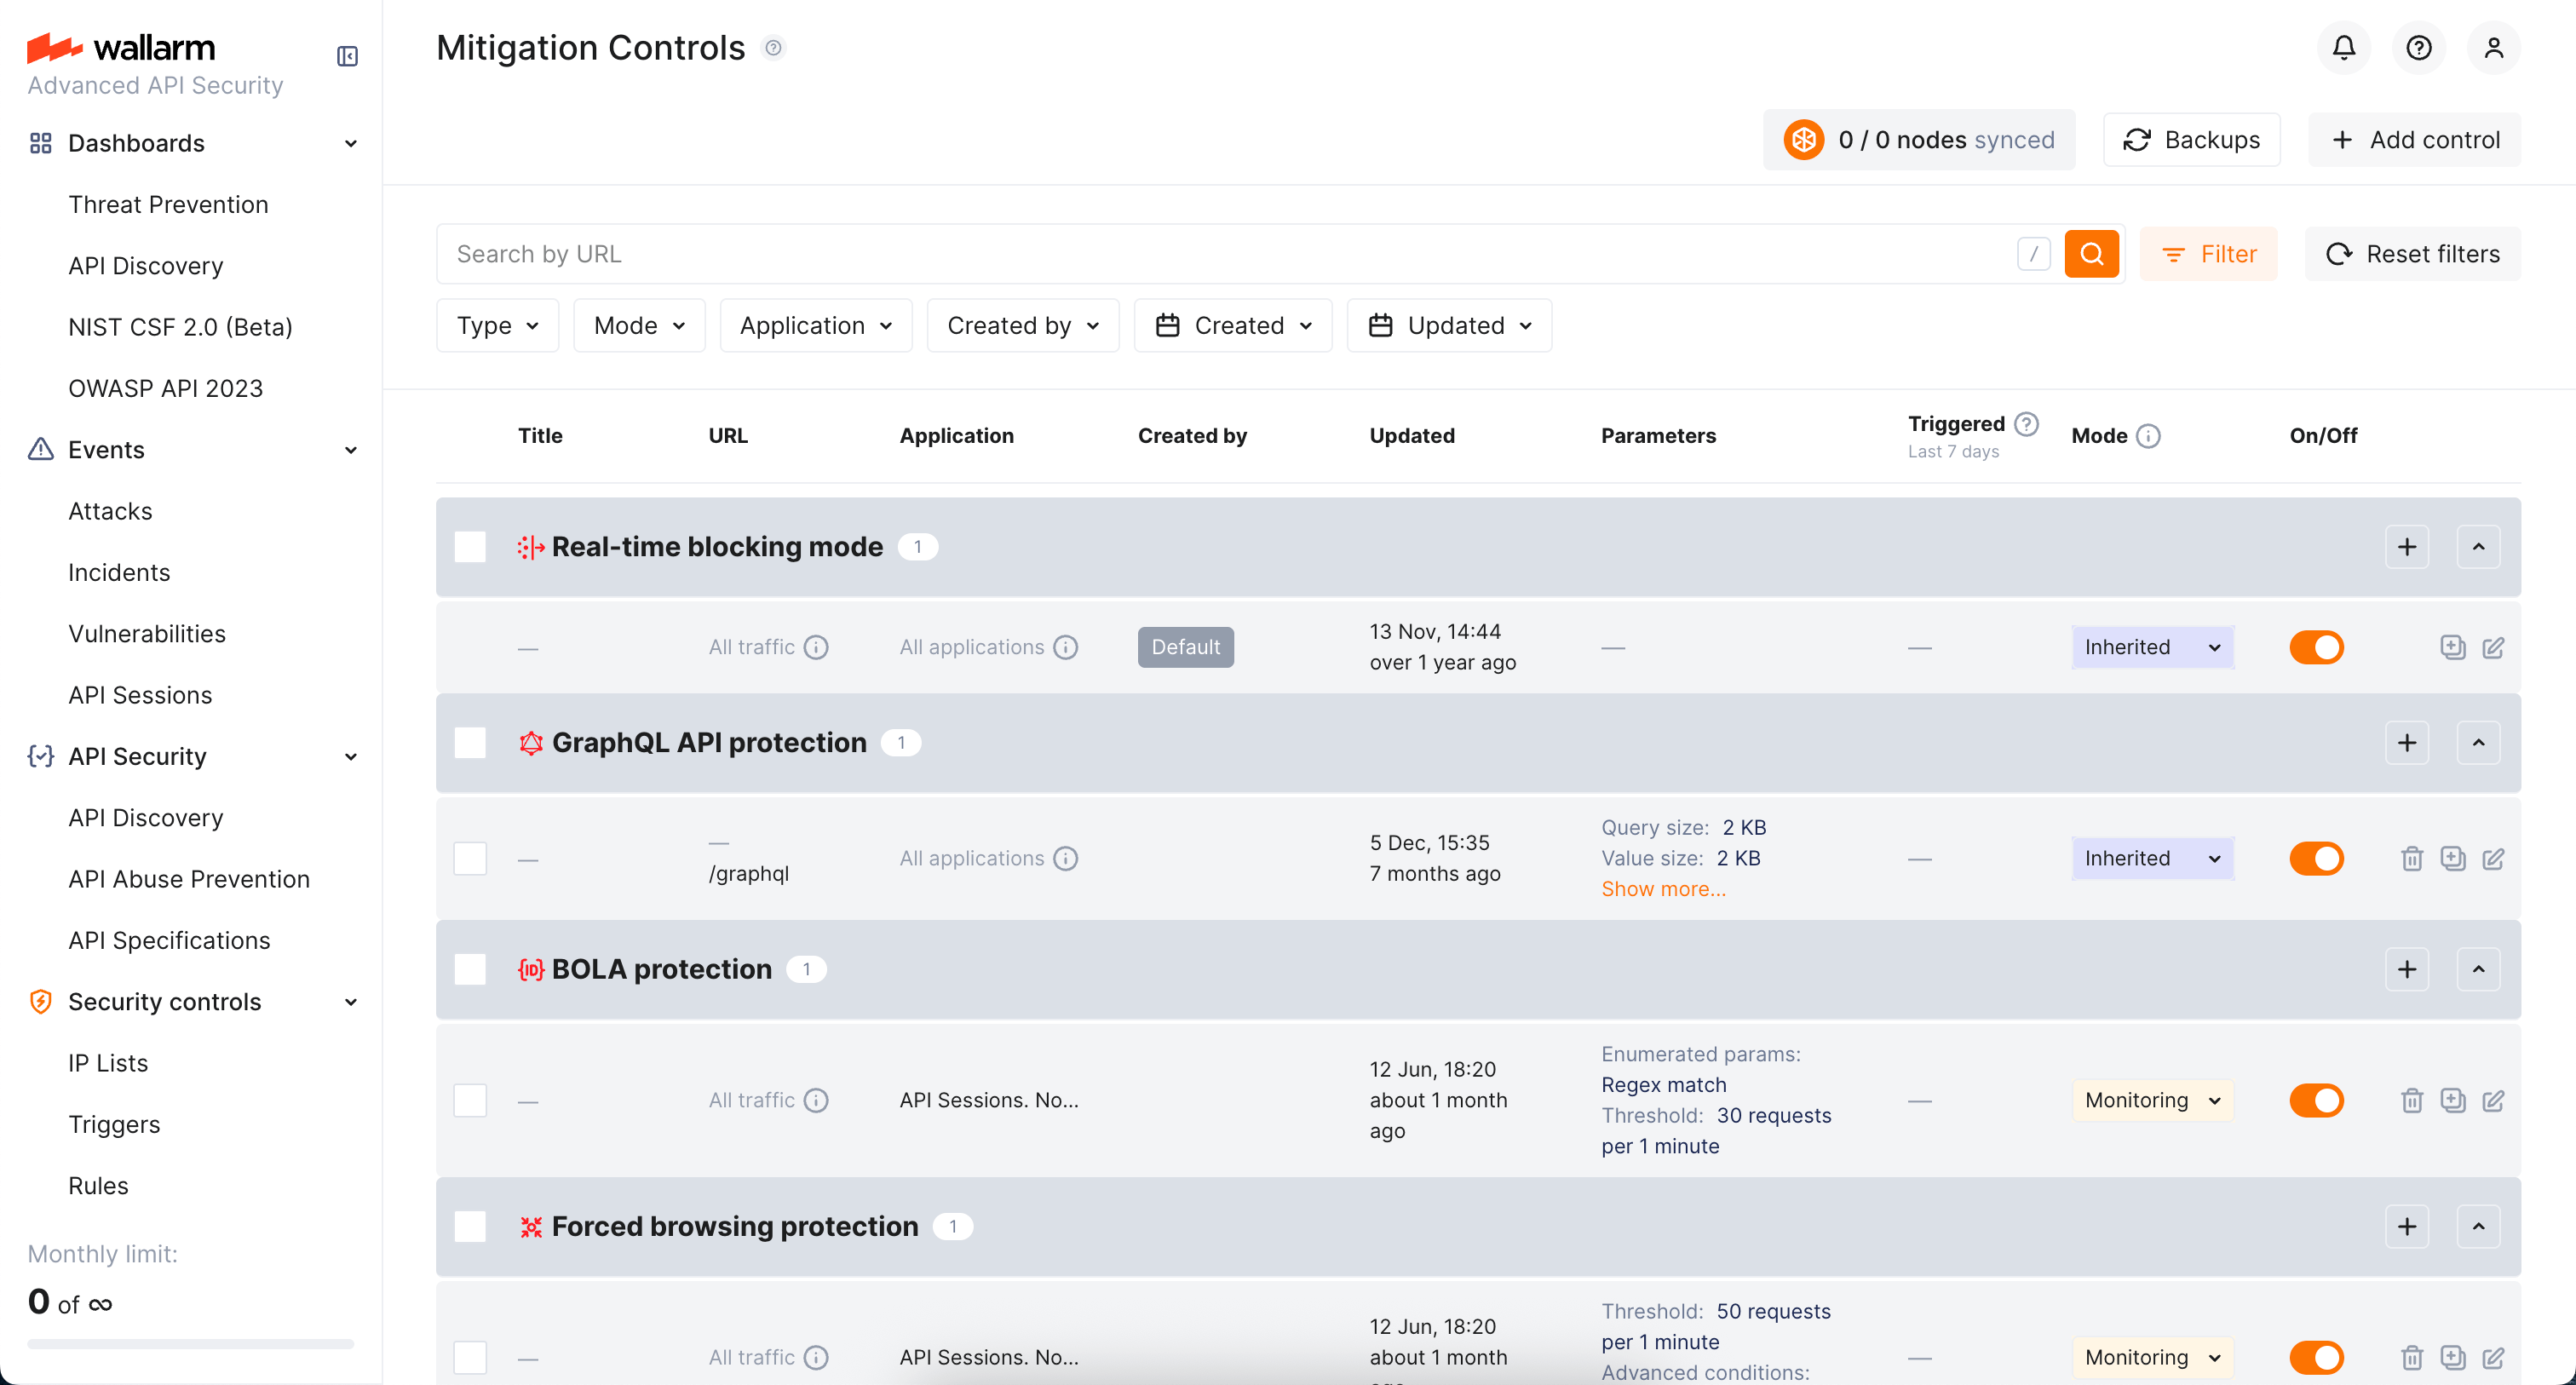The height and width of the screenshot is (1385, 2576).
Task: Toggle off the Real-time blocking mode control
Action: (2317, 647)
